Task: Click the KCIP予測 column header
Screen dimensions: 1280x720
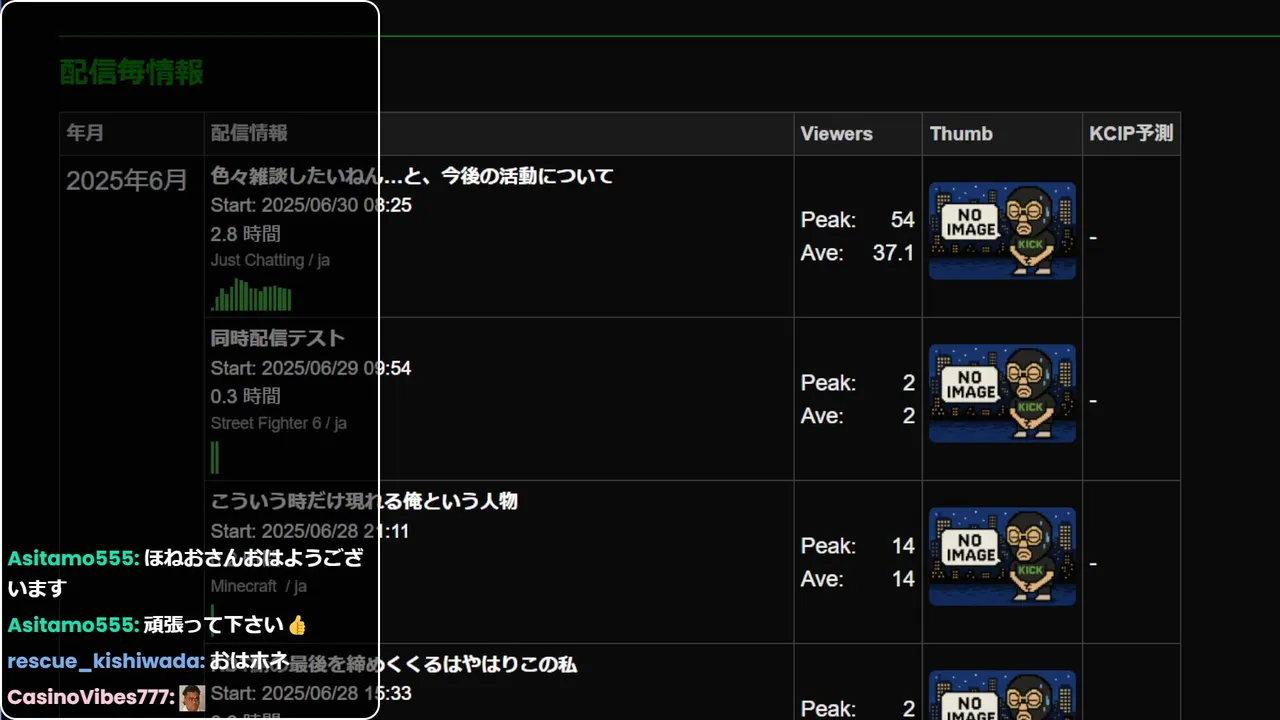Action: pyautogui.click(x=1130, y=133)
